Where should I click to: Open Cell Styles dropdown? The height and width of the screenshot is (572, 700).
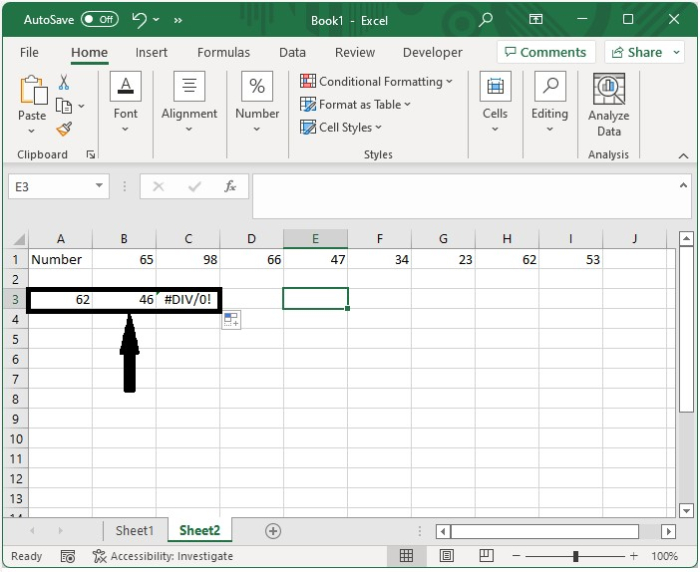341,128
